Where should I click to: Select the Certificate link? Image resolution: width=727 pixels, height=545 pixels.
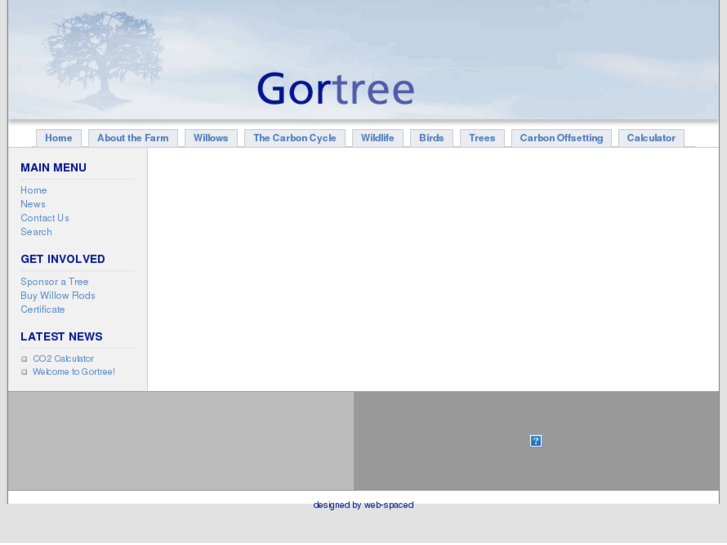click(42, 309)
